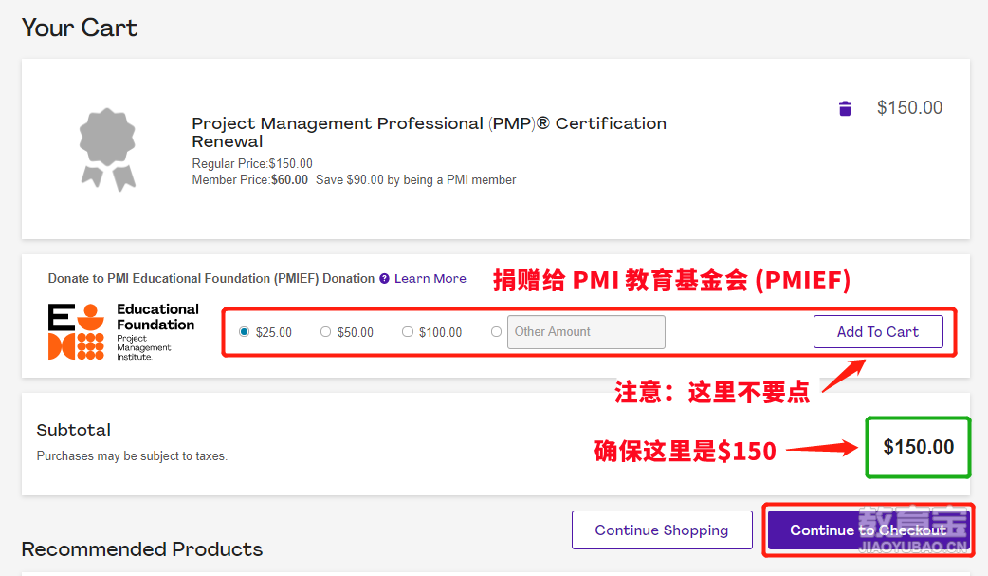
Task: Select the $50.00 donation option
Action: 325,331
